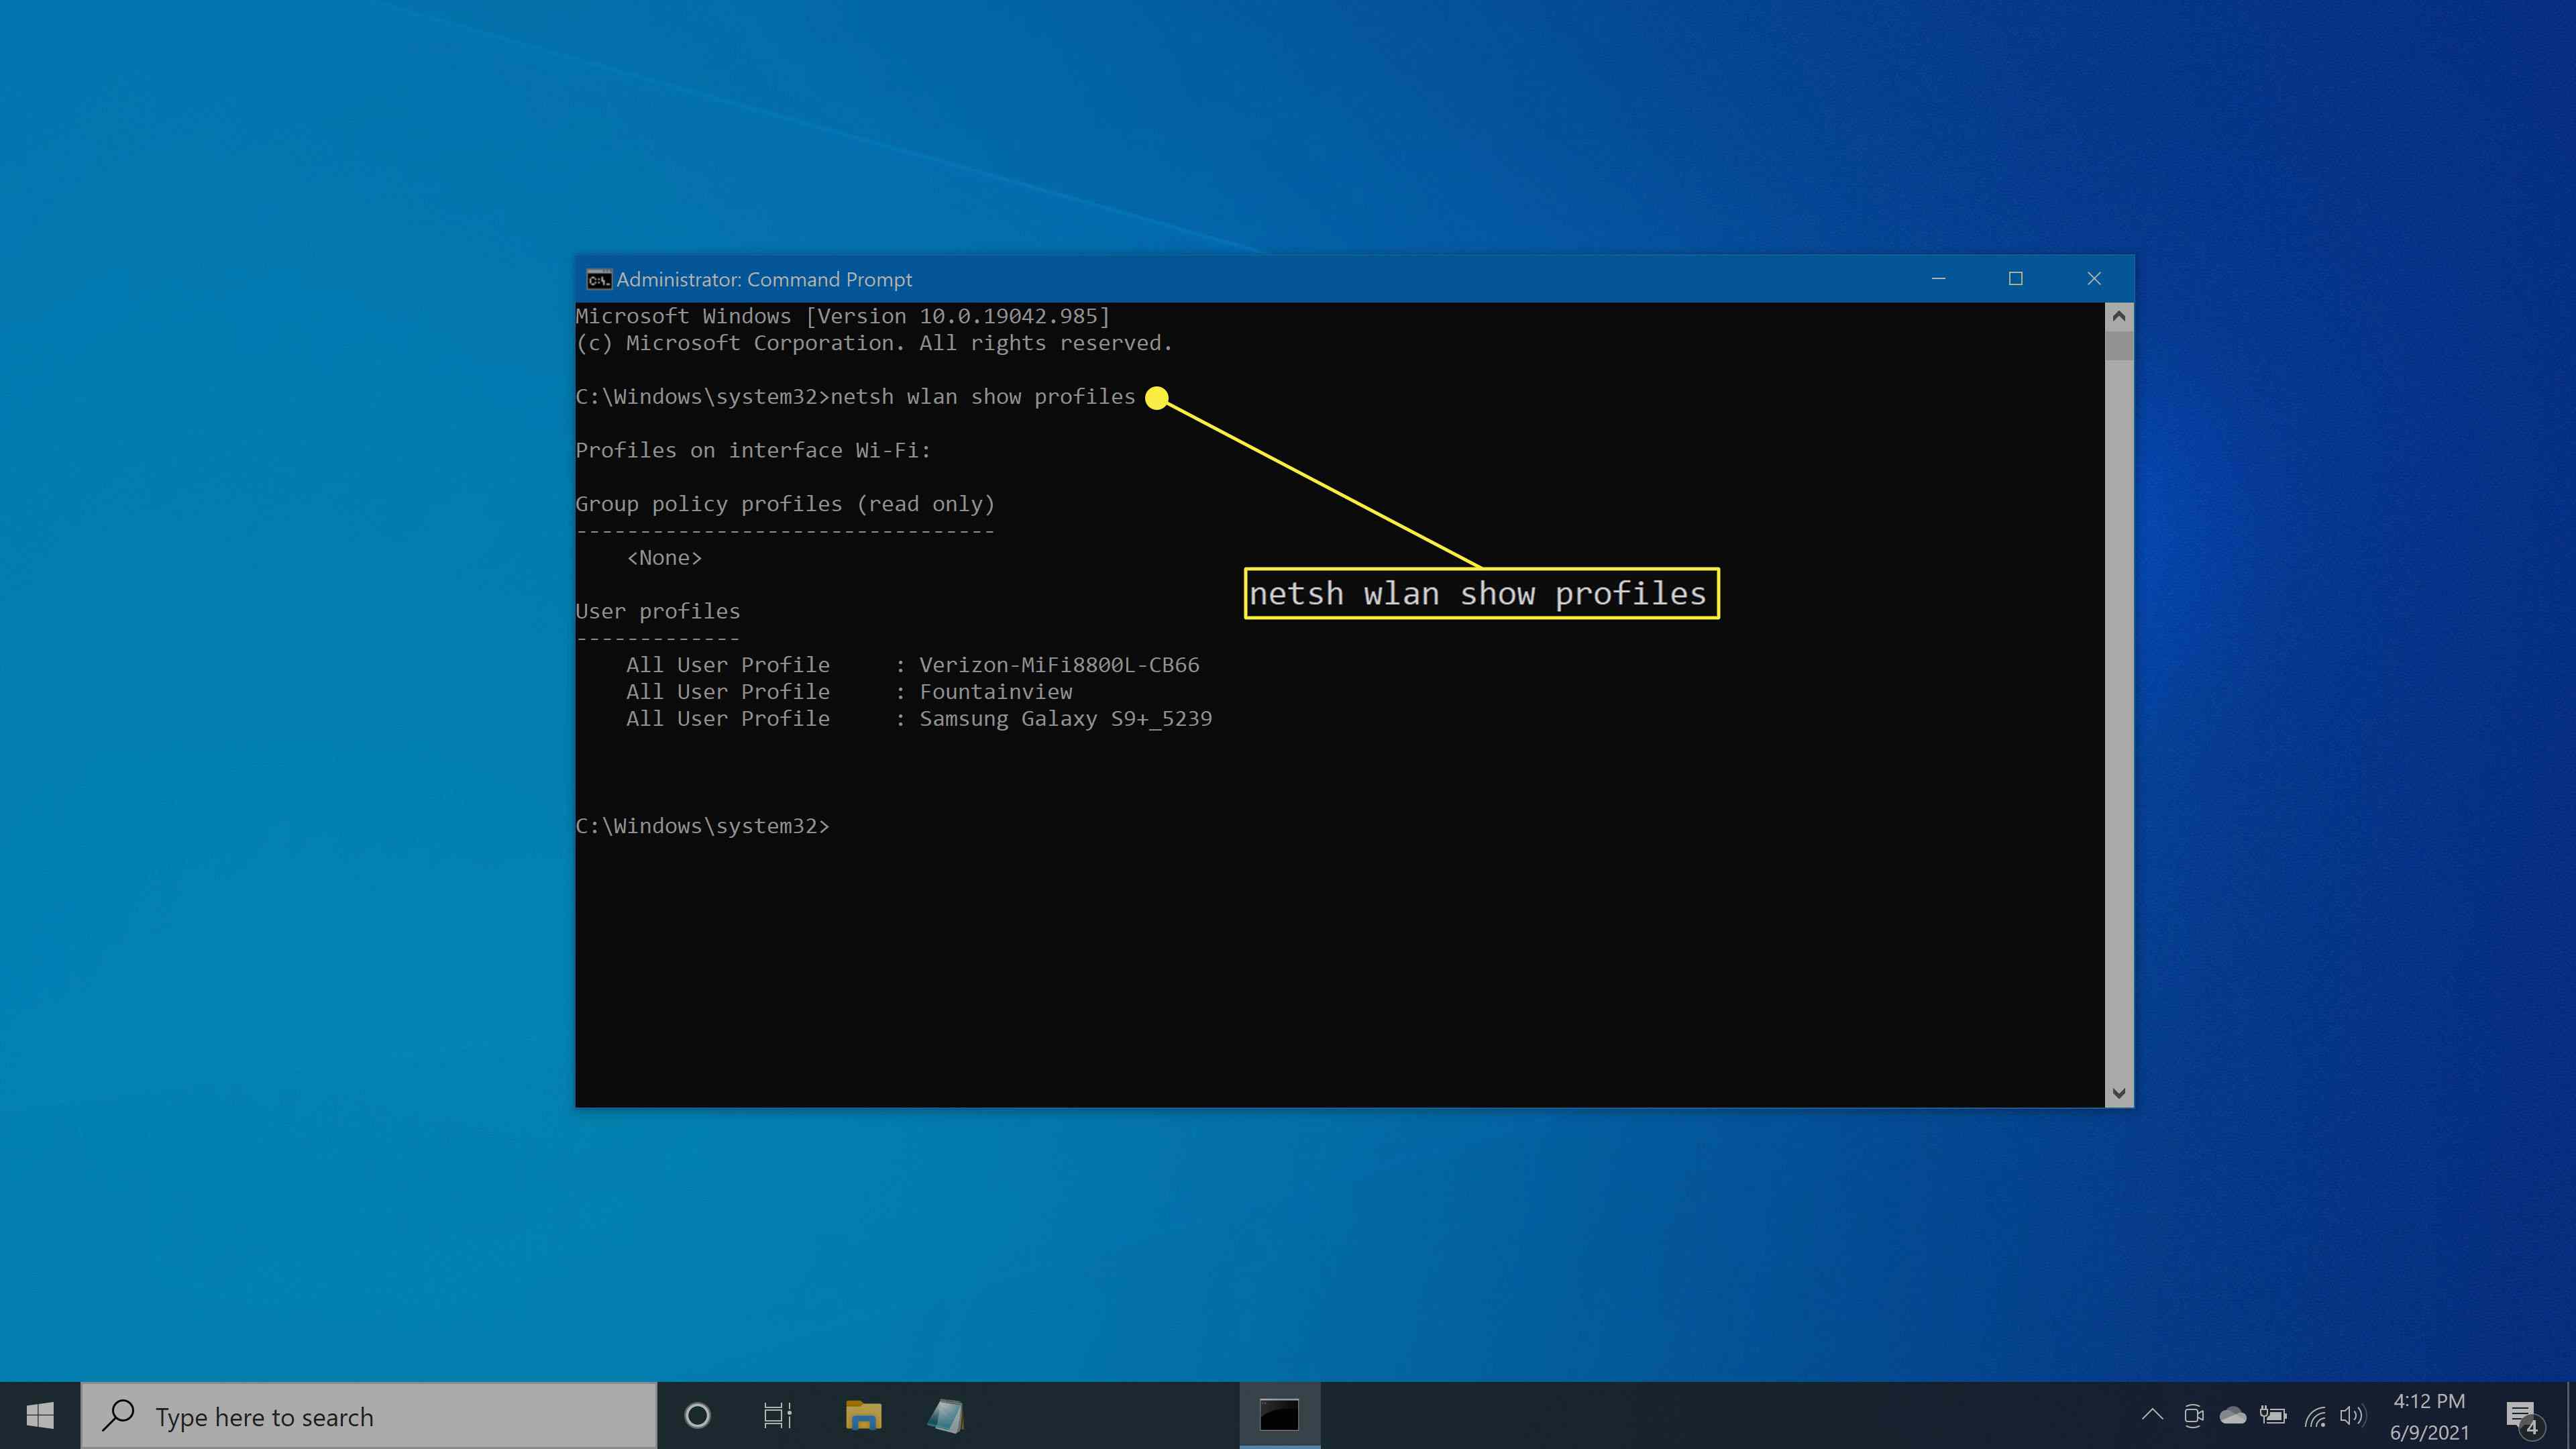
Task: Click the taskbar search box
Action: [369, 1416]
